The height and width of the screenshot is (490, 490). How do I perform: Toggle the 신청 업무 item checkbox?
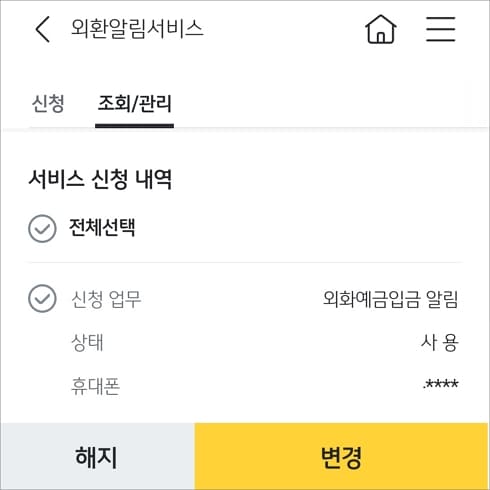pos(42,298)
